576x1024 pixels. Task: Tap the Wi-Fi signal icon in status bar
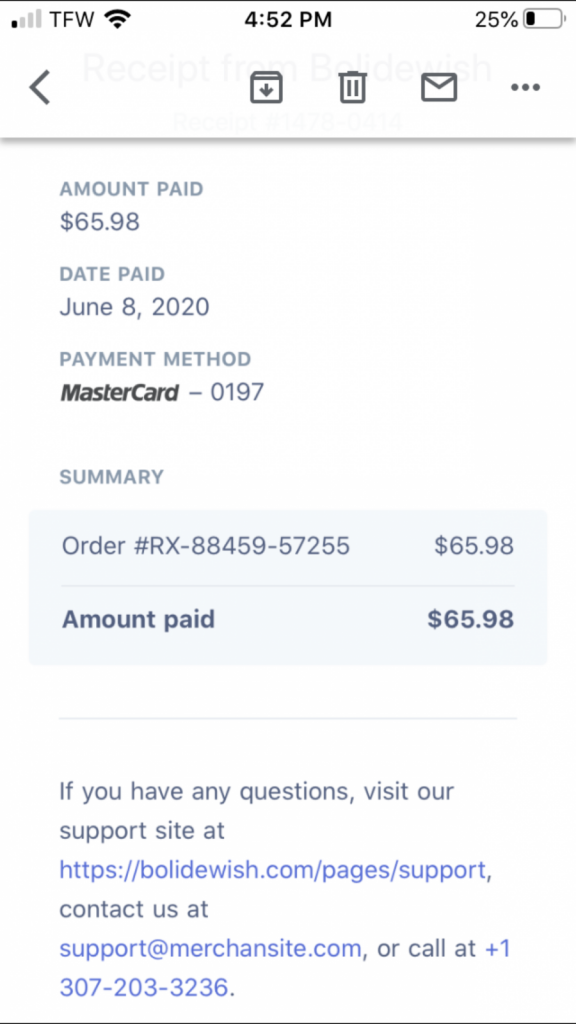pos(117,20)
